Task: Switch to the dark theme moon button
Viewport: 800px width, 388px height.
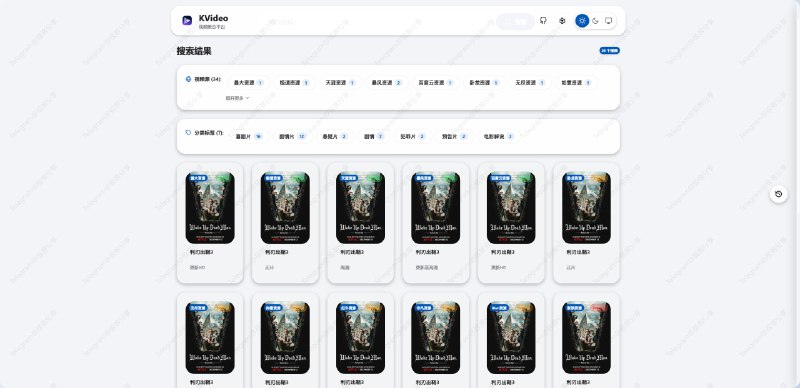Action: click(x=595, y=21)
